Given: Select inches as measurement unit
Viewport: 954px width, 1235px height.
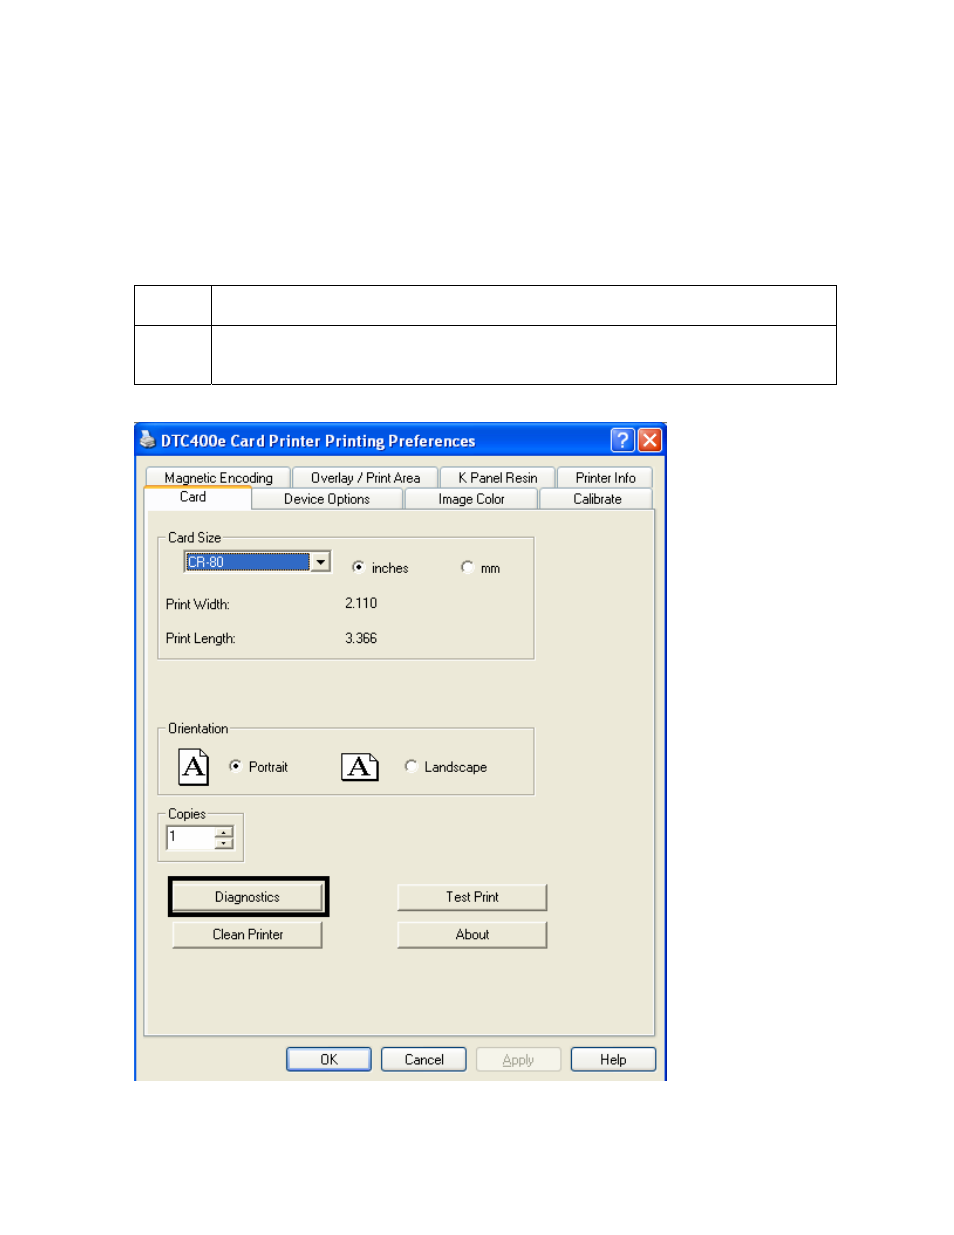Looking at the screenshot, I should point(358,567).
